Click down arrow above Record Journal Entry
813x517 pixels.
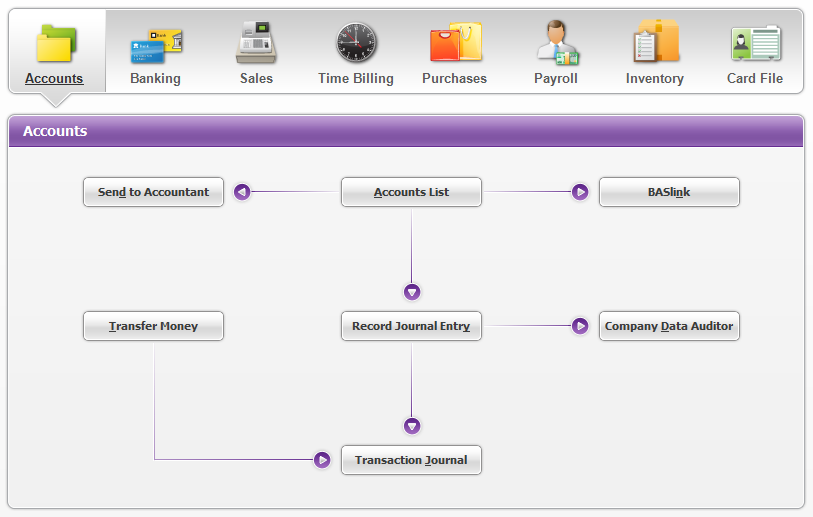[x=412, y=292]
